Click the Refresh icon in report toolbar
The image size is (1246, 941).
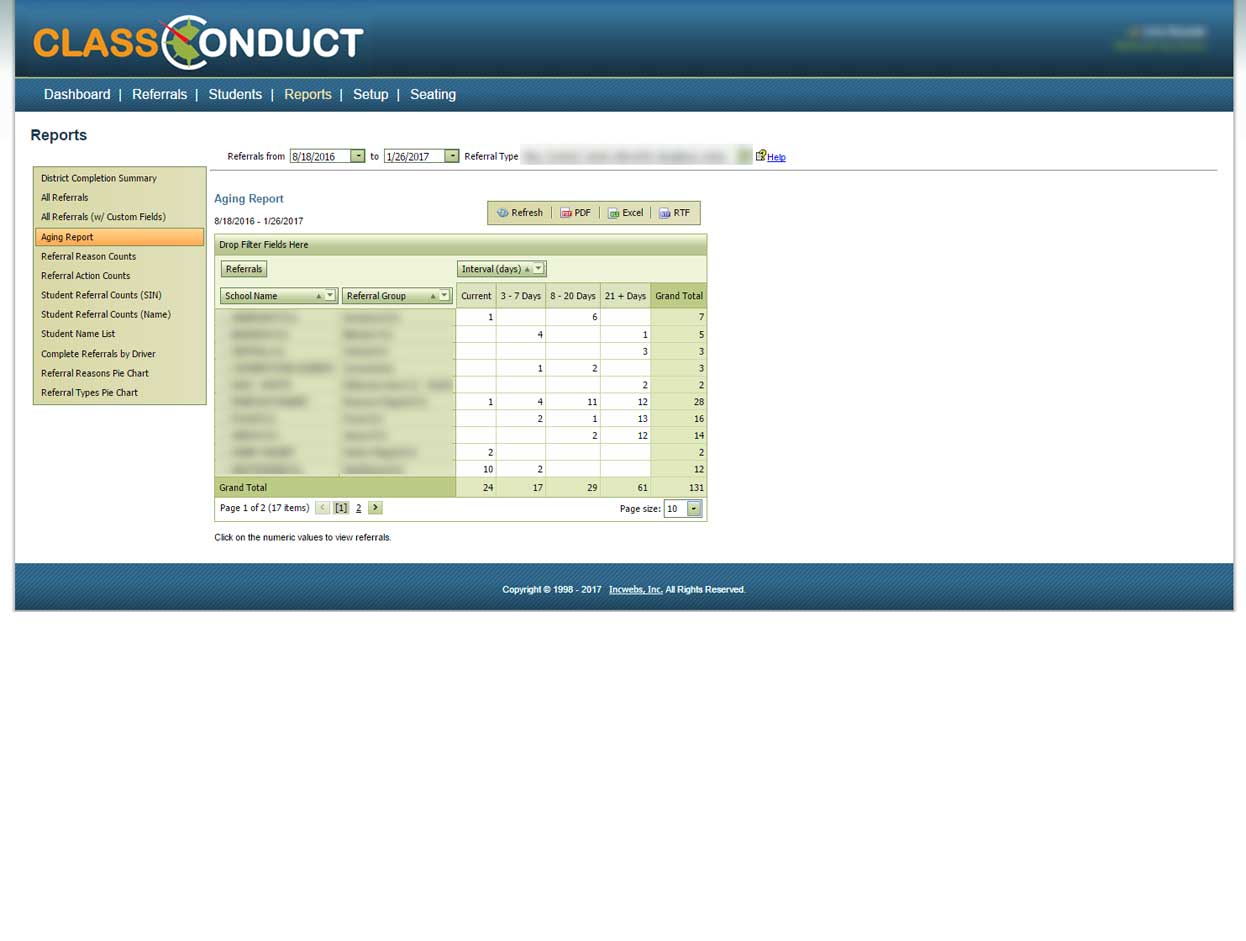[503, 213]
